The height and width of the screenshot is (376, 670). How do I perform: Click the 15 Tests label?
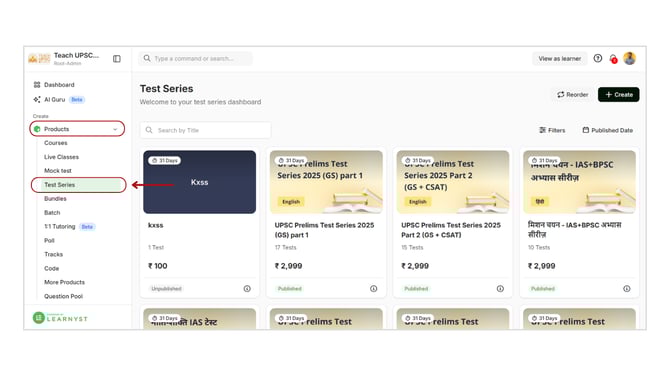point(412,247)
